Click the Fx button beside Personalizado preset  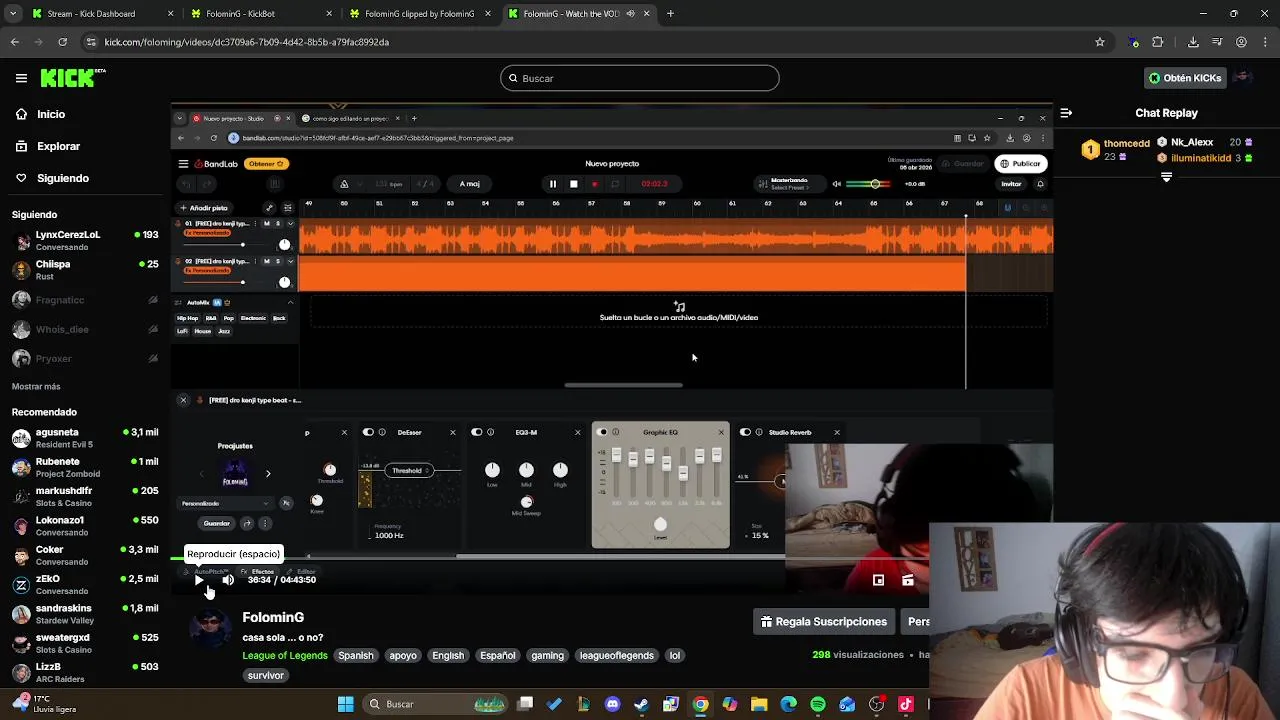pos(286,503)
